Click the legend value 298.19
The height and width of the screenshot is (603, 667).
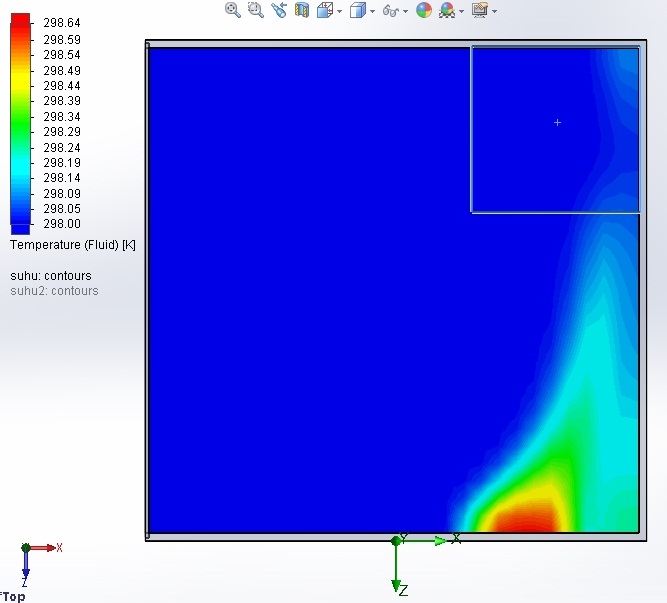[x=62, y=163]
